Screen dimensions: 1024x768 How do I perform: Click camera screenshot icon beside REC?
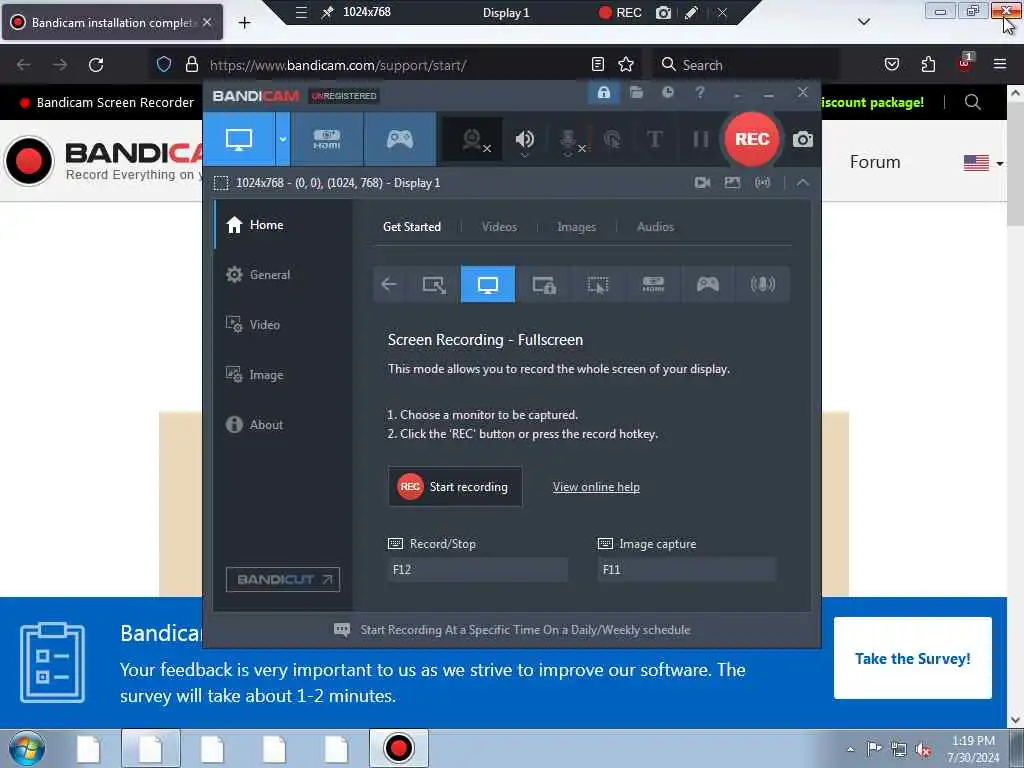click(803, 139)
